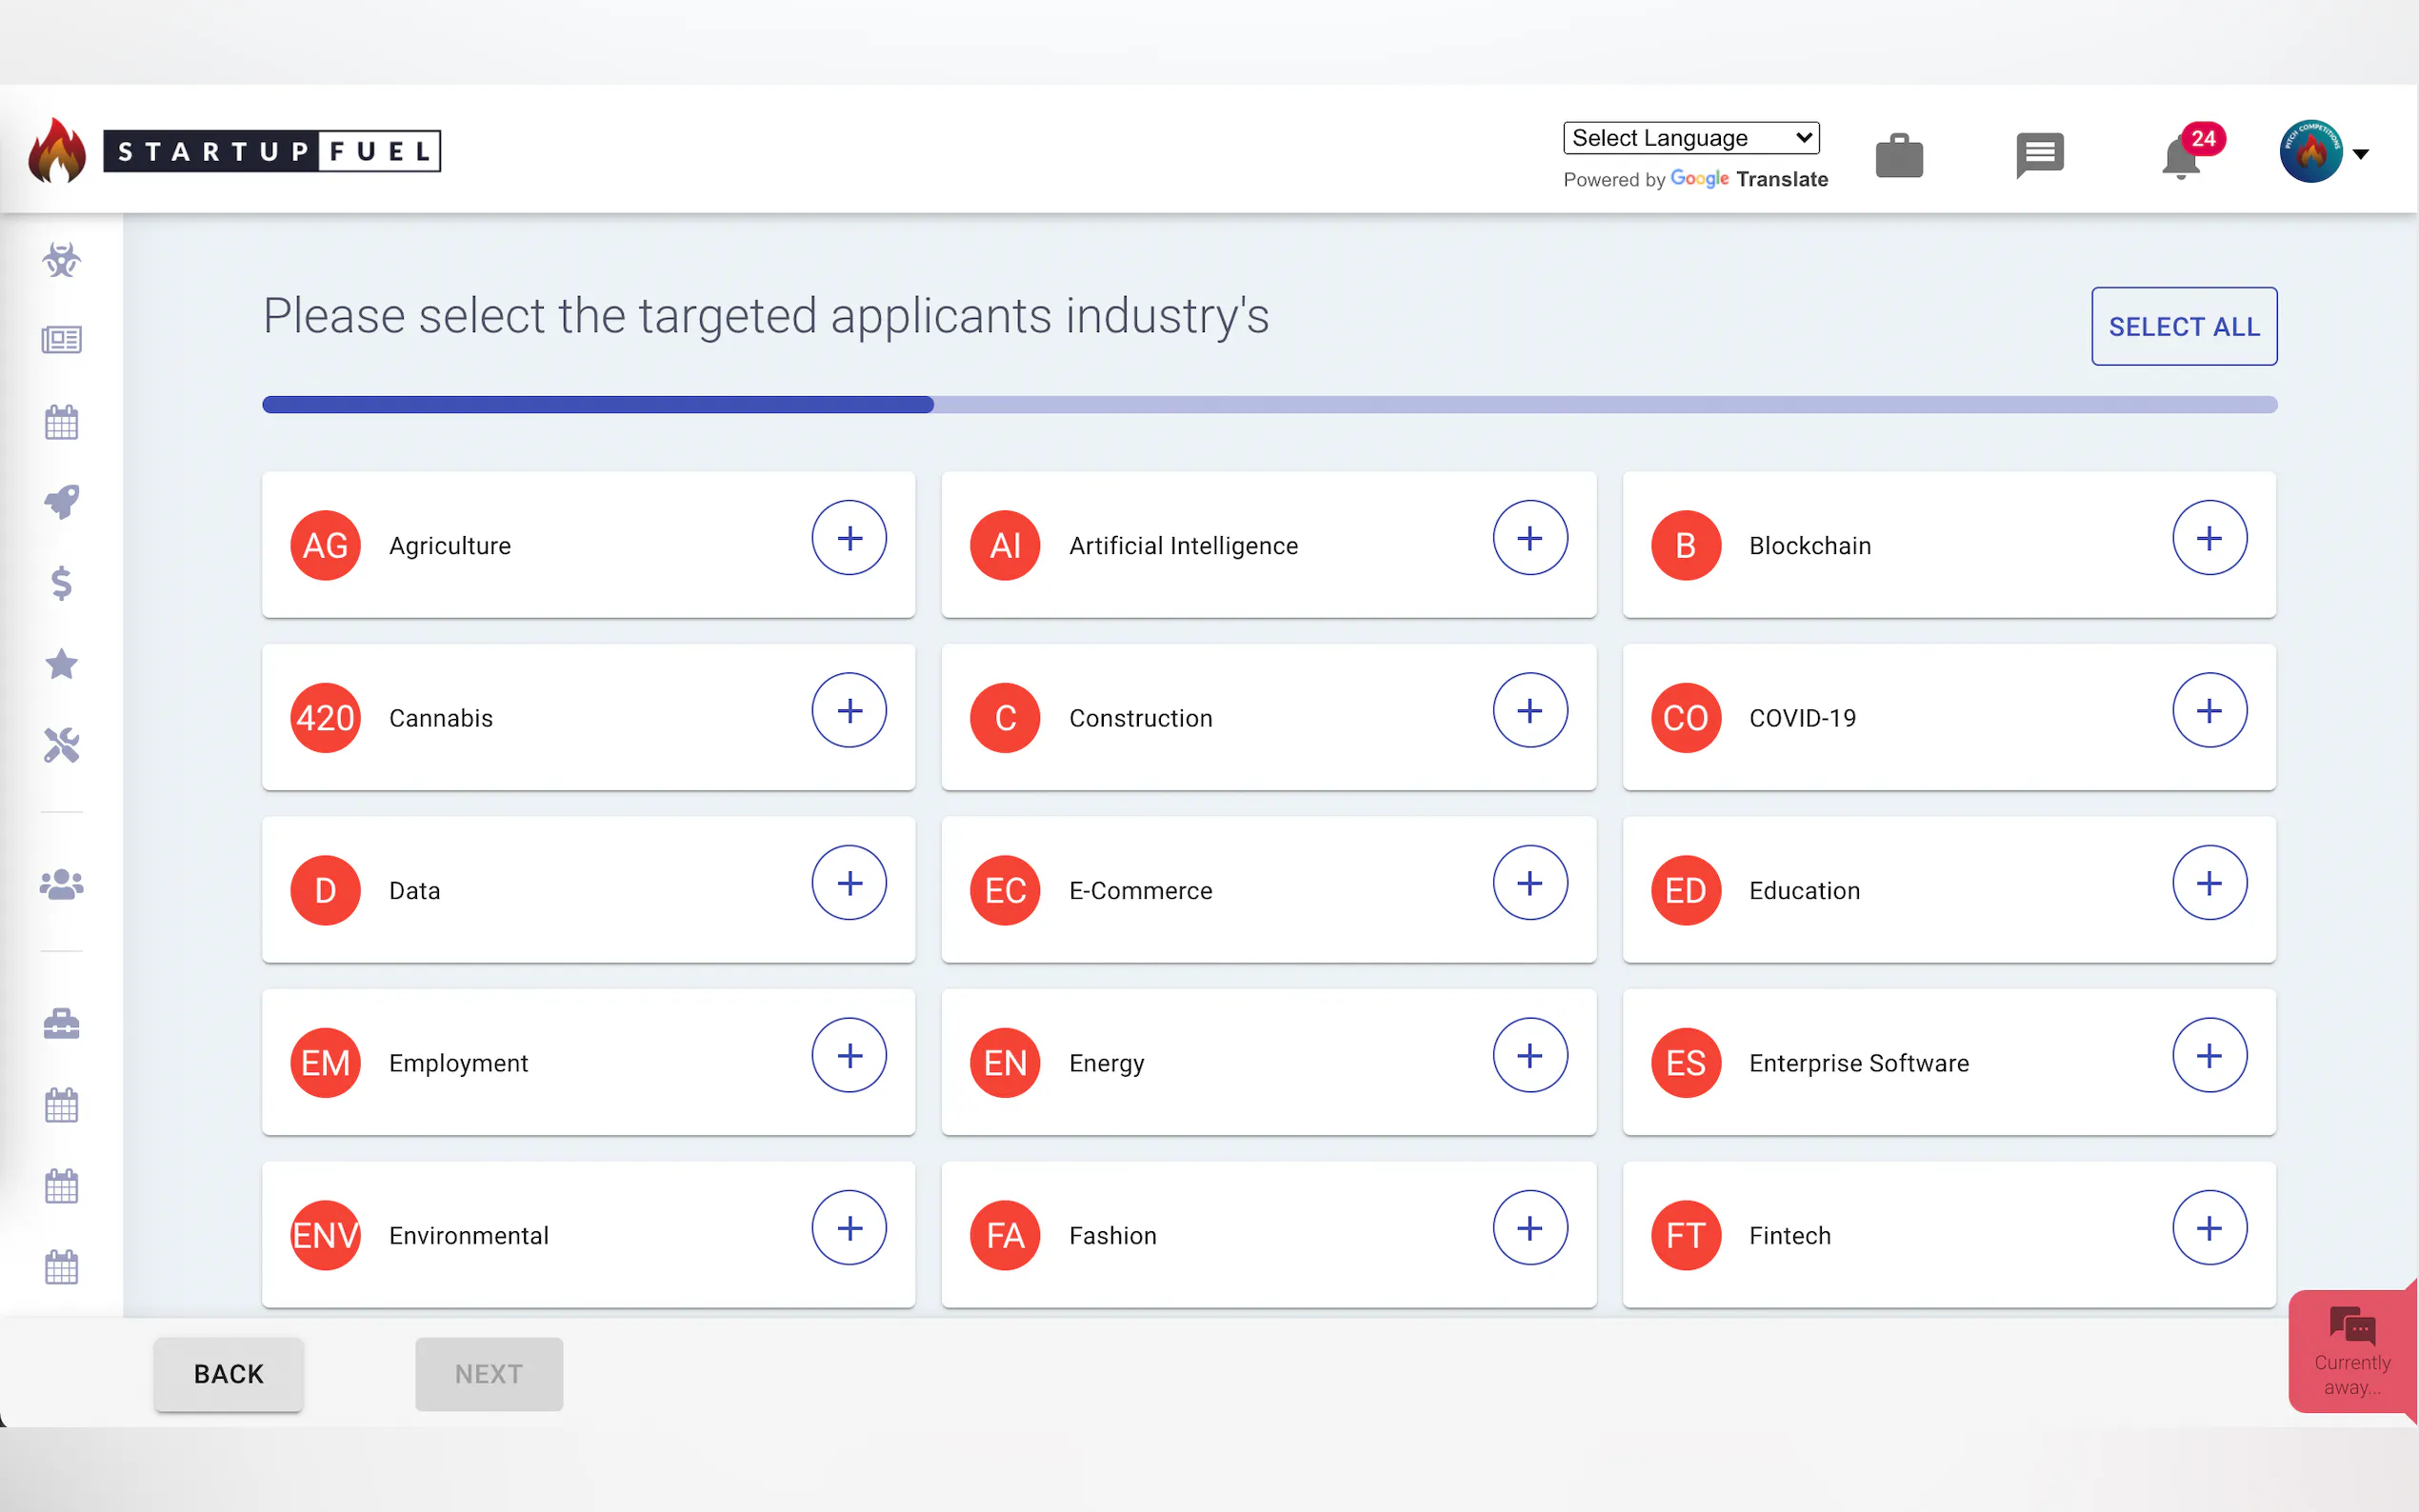Click the people group sidebar icon
2419x1512 pixels.
coord(61,884)
